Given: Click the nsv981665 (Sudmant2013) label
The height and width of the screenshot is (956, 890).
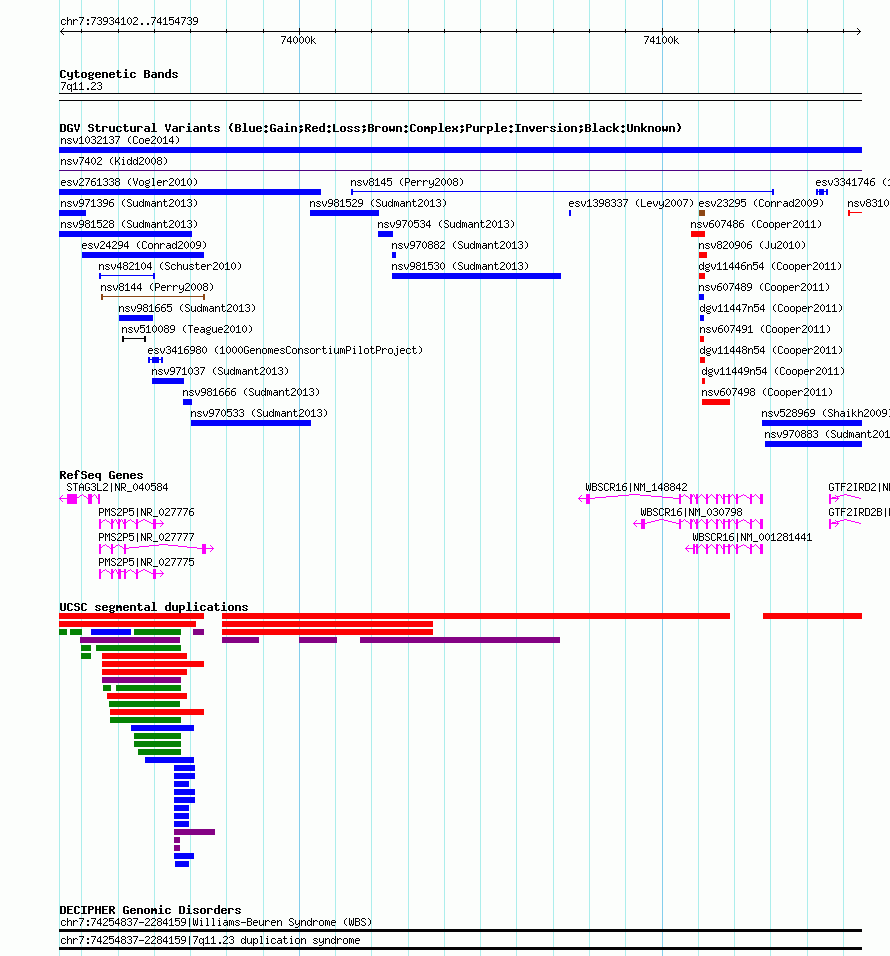Looking at the screenshot, I should 187,309.
